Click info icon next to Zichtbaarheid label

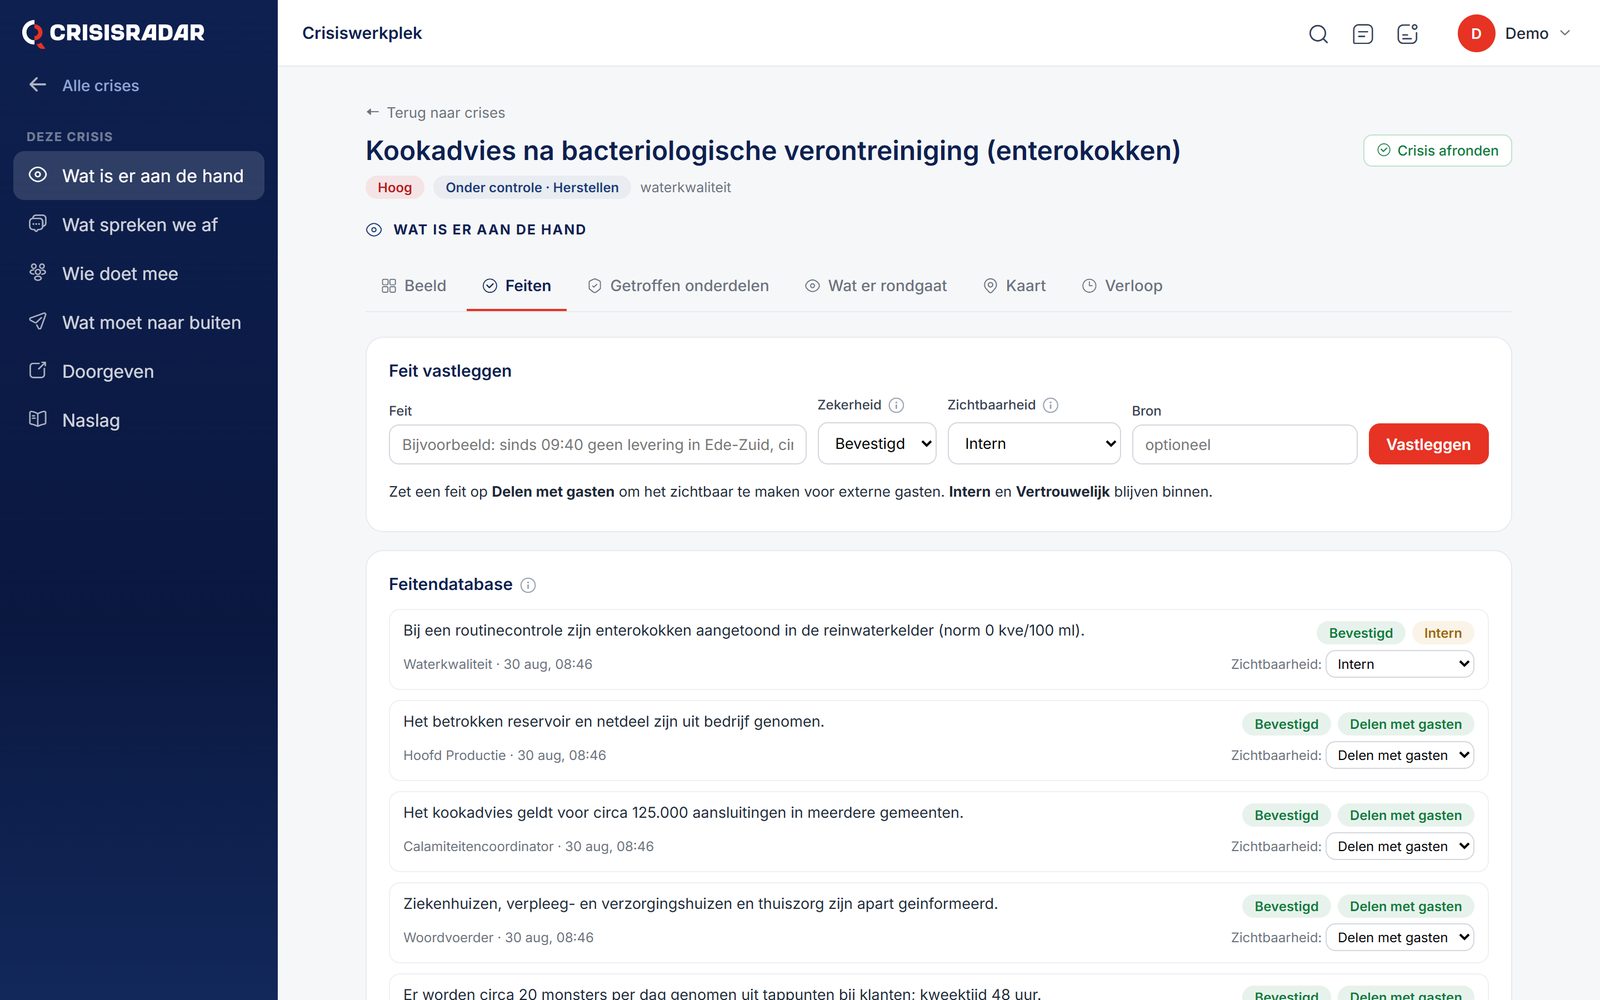(1050, 405)
